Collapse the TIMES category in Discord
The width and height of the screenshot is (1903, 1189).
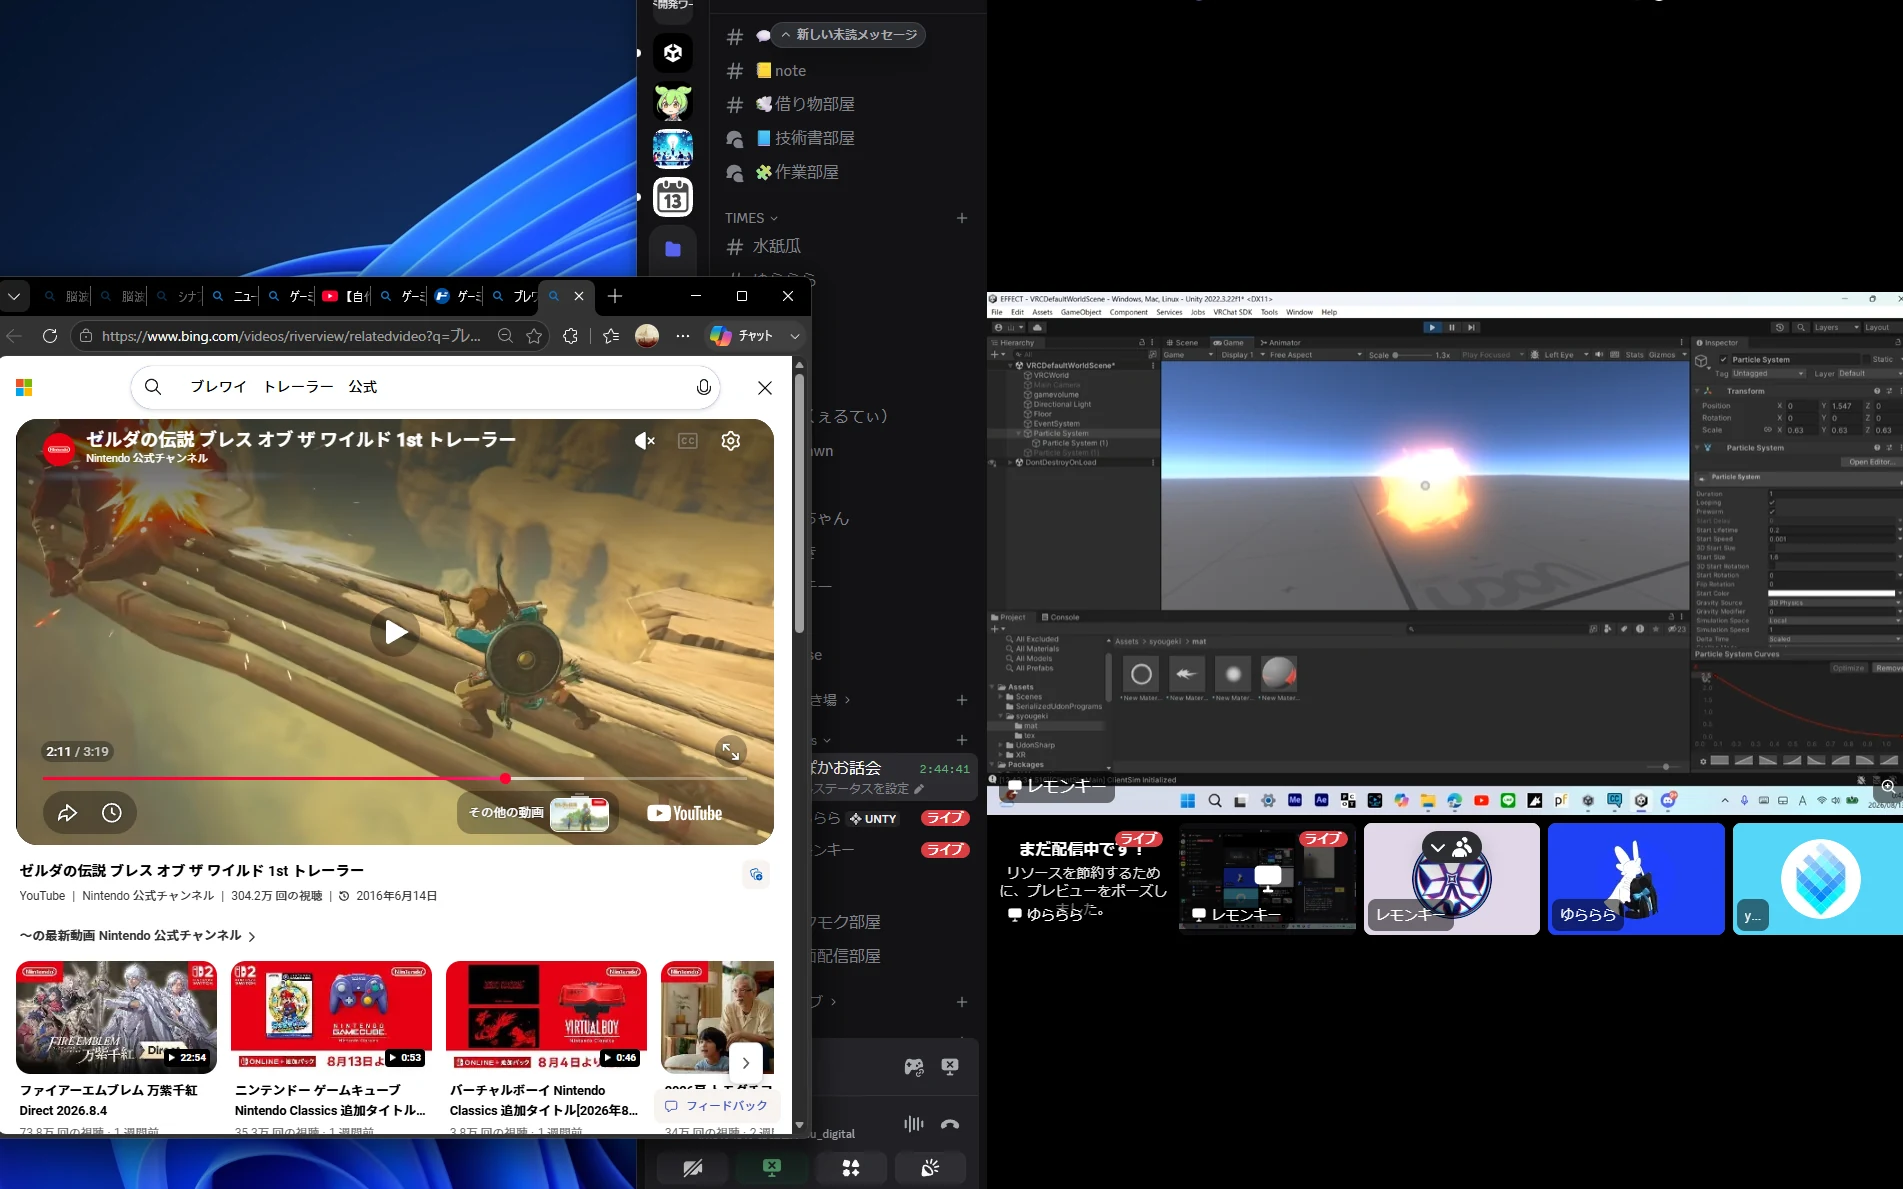pos(751,218)
